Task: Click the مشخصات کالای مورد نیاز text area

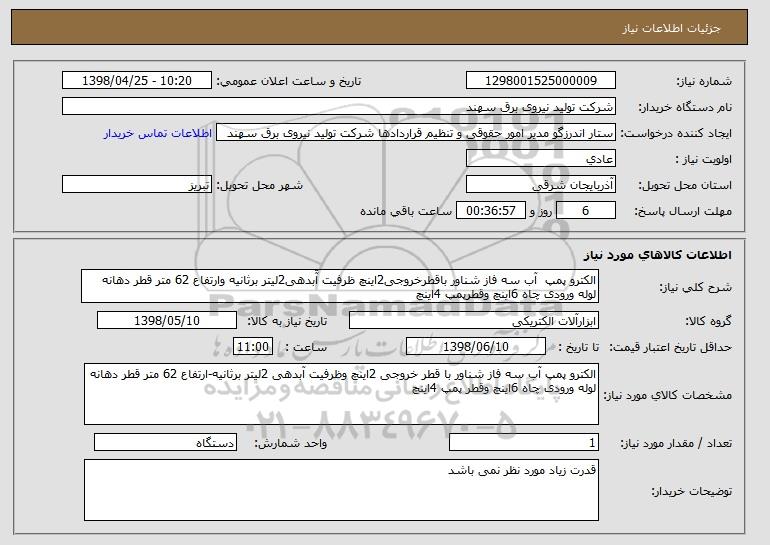Action: 341,394
